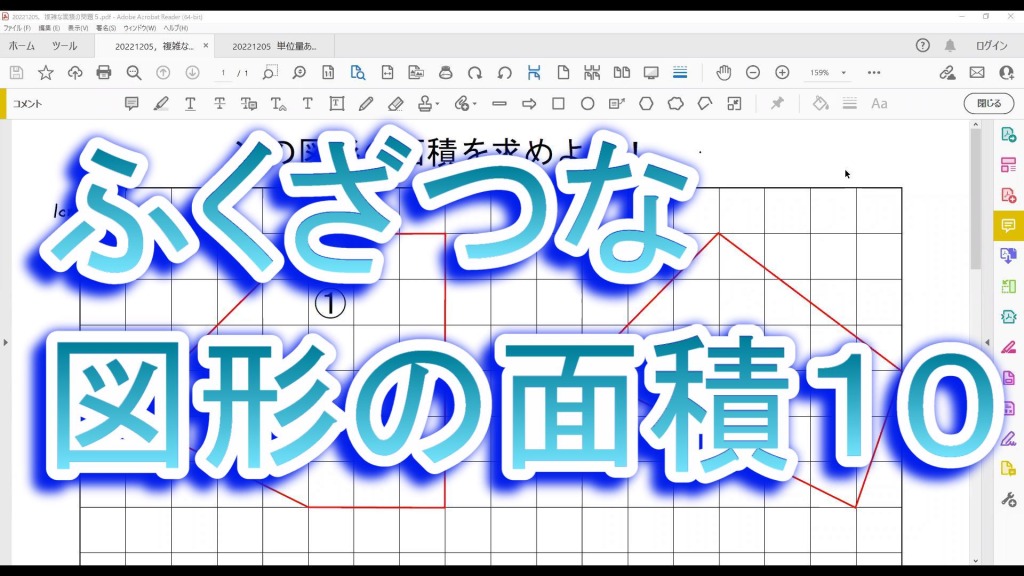Screen dimensions: 1024x576
Task: Open the 159% zoom level dropdown
Action: coord(843,73)
